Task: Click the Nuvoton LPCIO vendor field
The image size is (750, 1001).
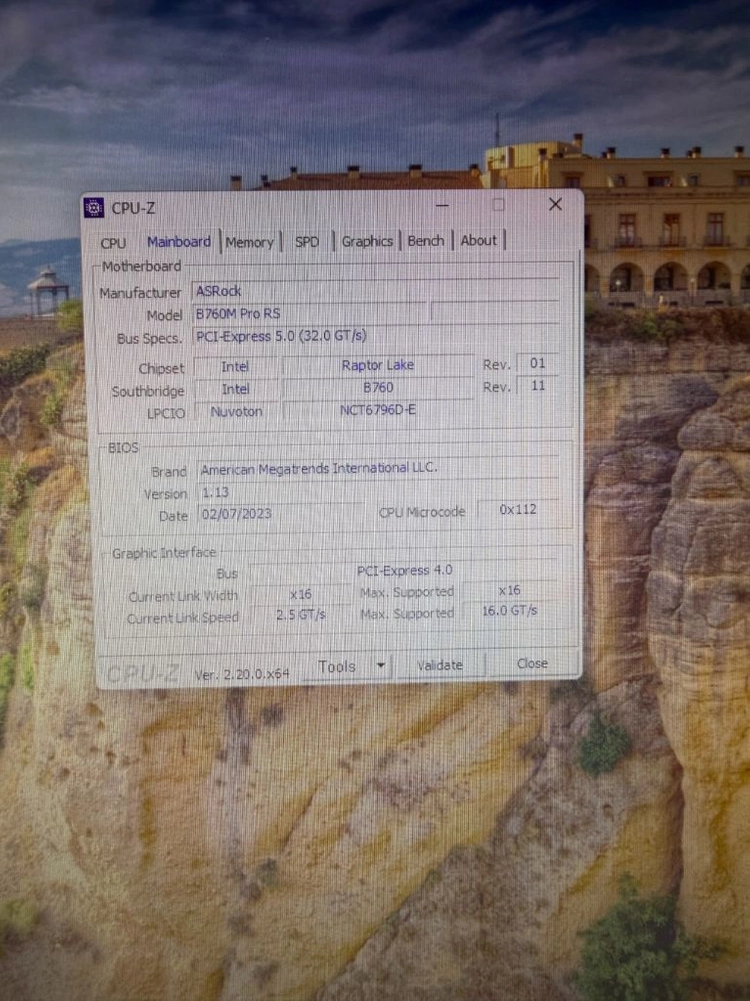Action: 236,412
